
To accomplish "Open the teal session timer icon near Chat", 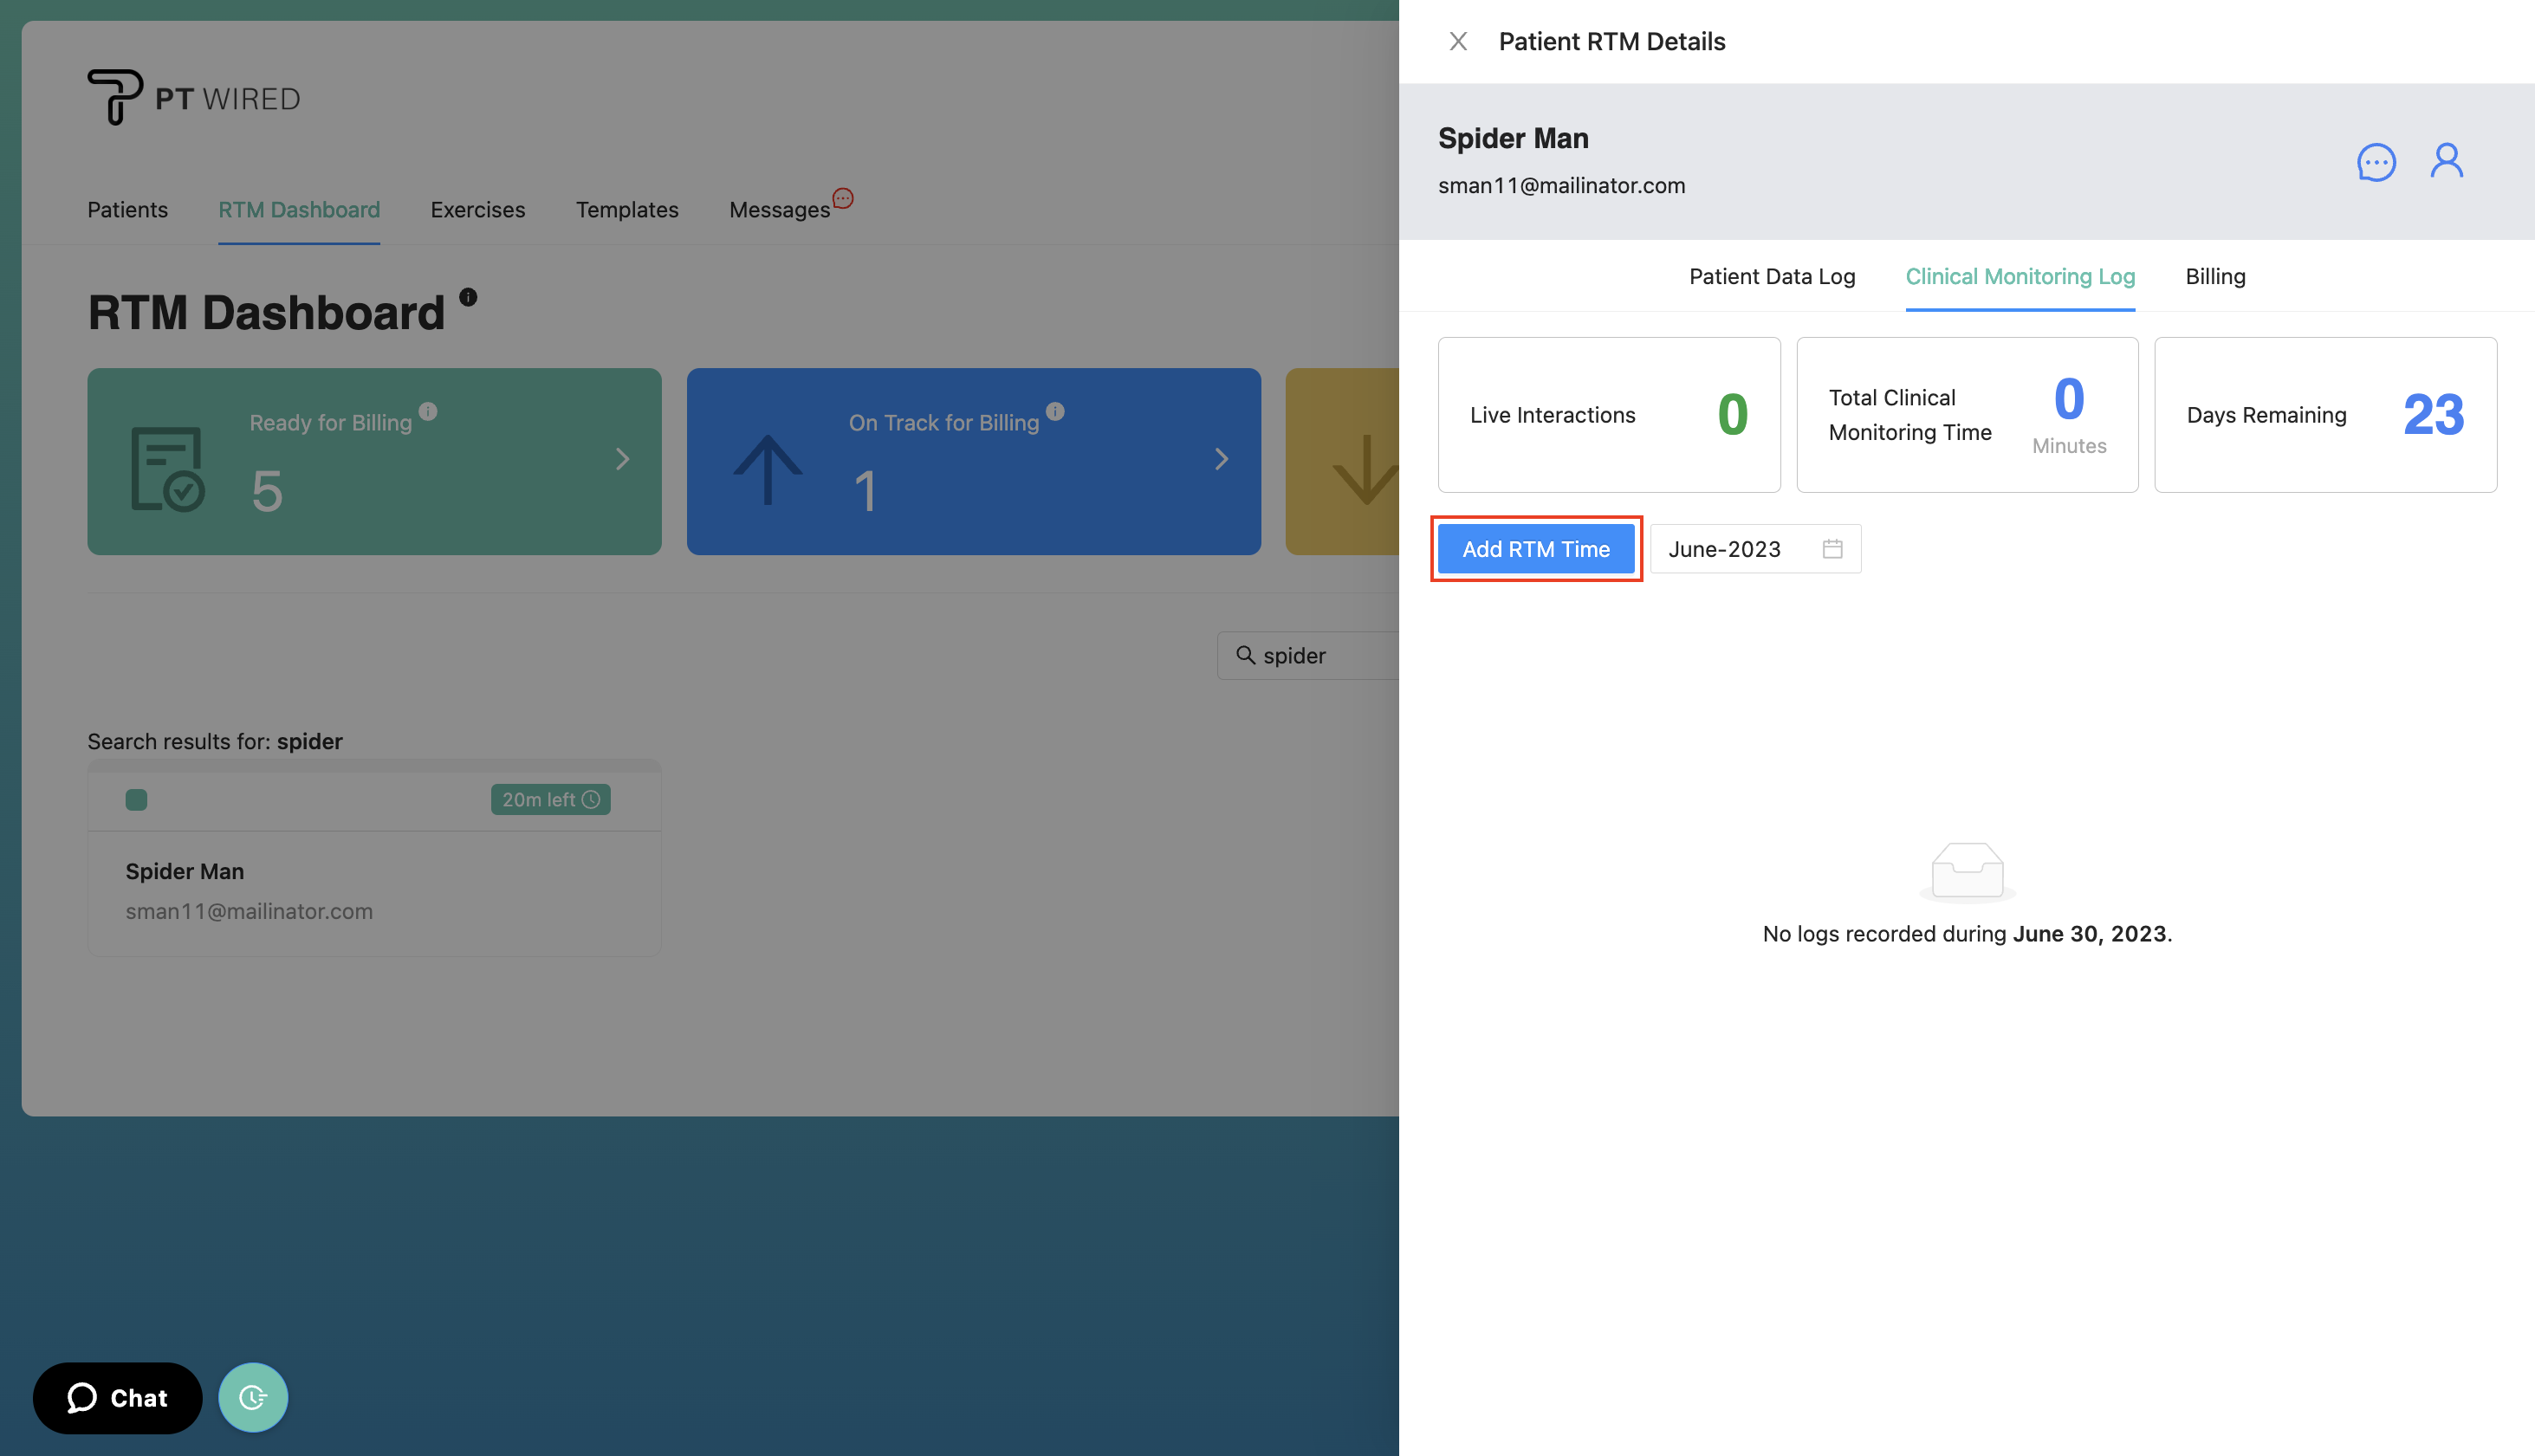I will click(253, 1397).
